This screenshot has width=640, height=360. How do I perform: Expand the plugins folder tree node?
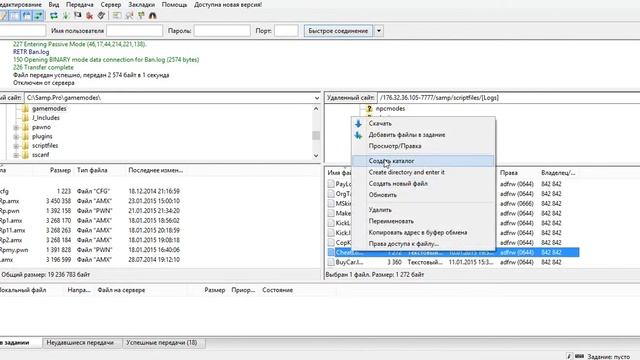(x=16, y=137)
